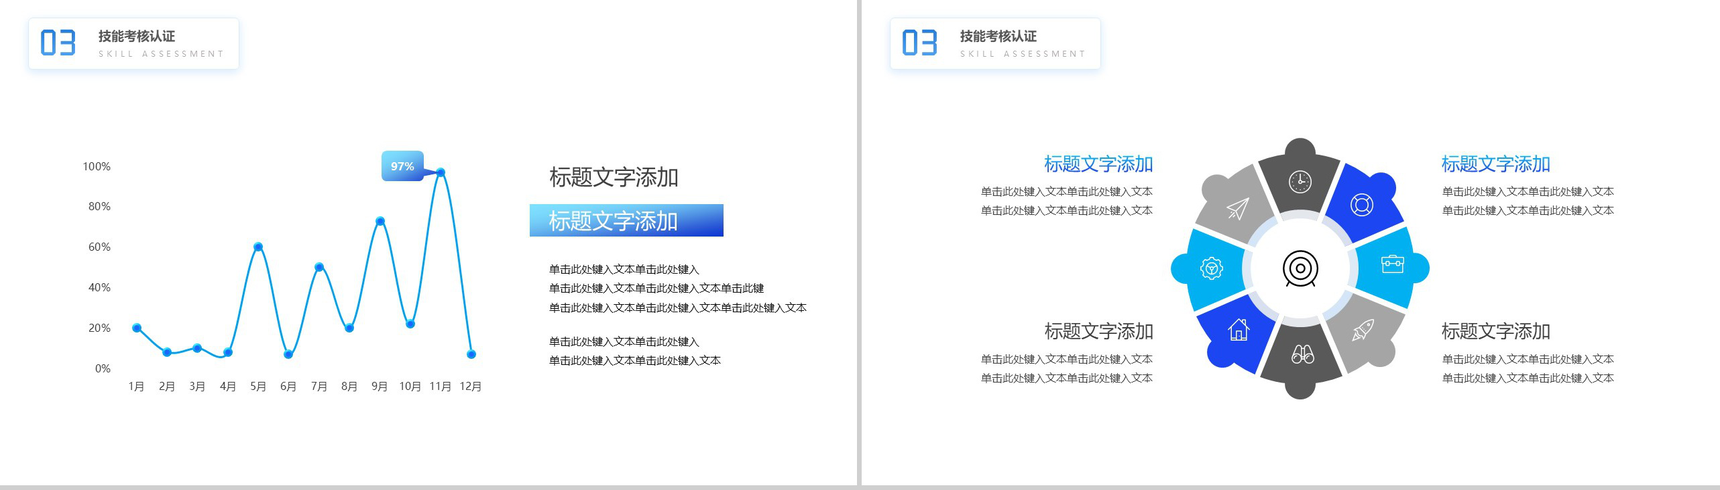Click the 5月 x-axis label
1720x490 pixels.
coord(258,386)
